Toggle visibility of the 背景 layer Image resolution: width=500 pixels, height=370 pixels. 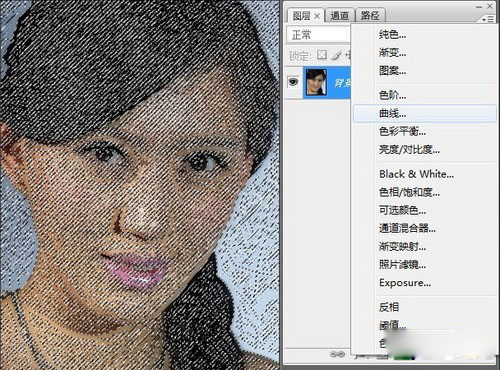[x=293, y=82]
